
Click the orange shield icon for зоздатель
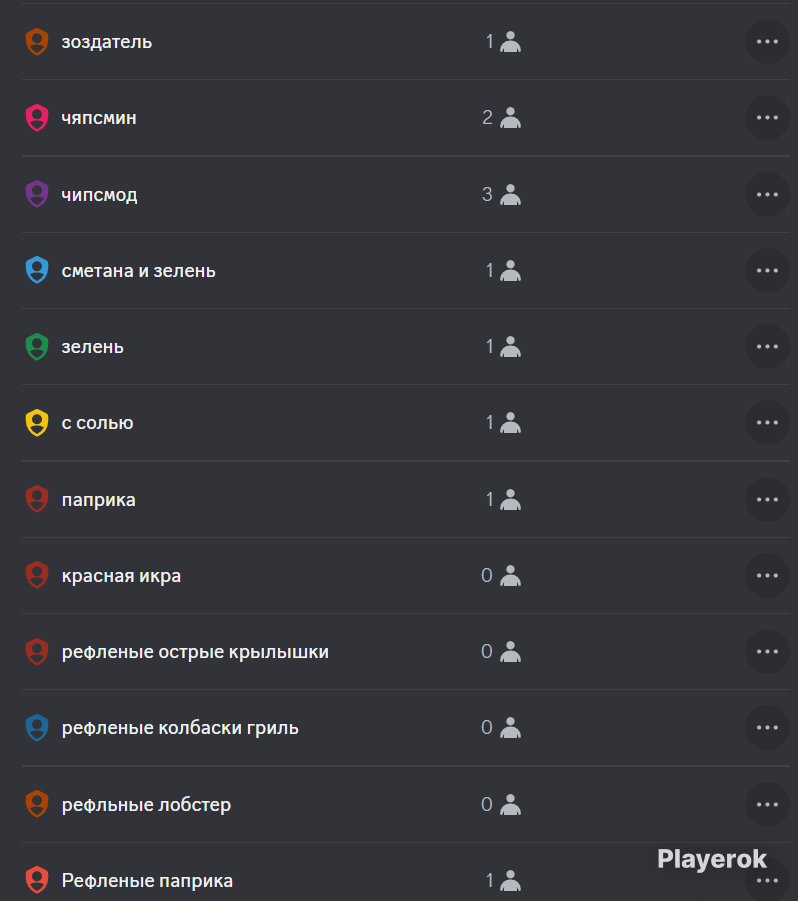37,41
